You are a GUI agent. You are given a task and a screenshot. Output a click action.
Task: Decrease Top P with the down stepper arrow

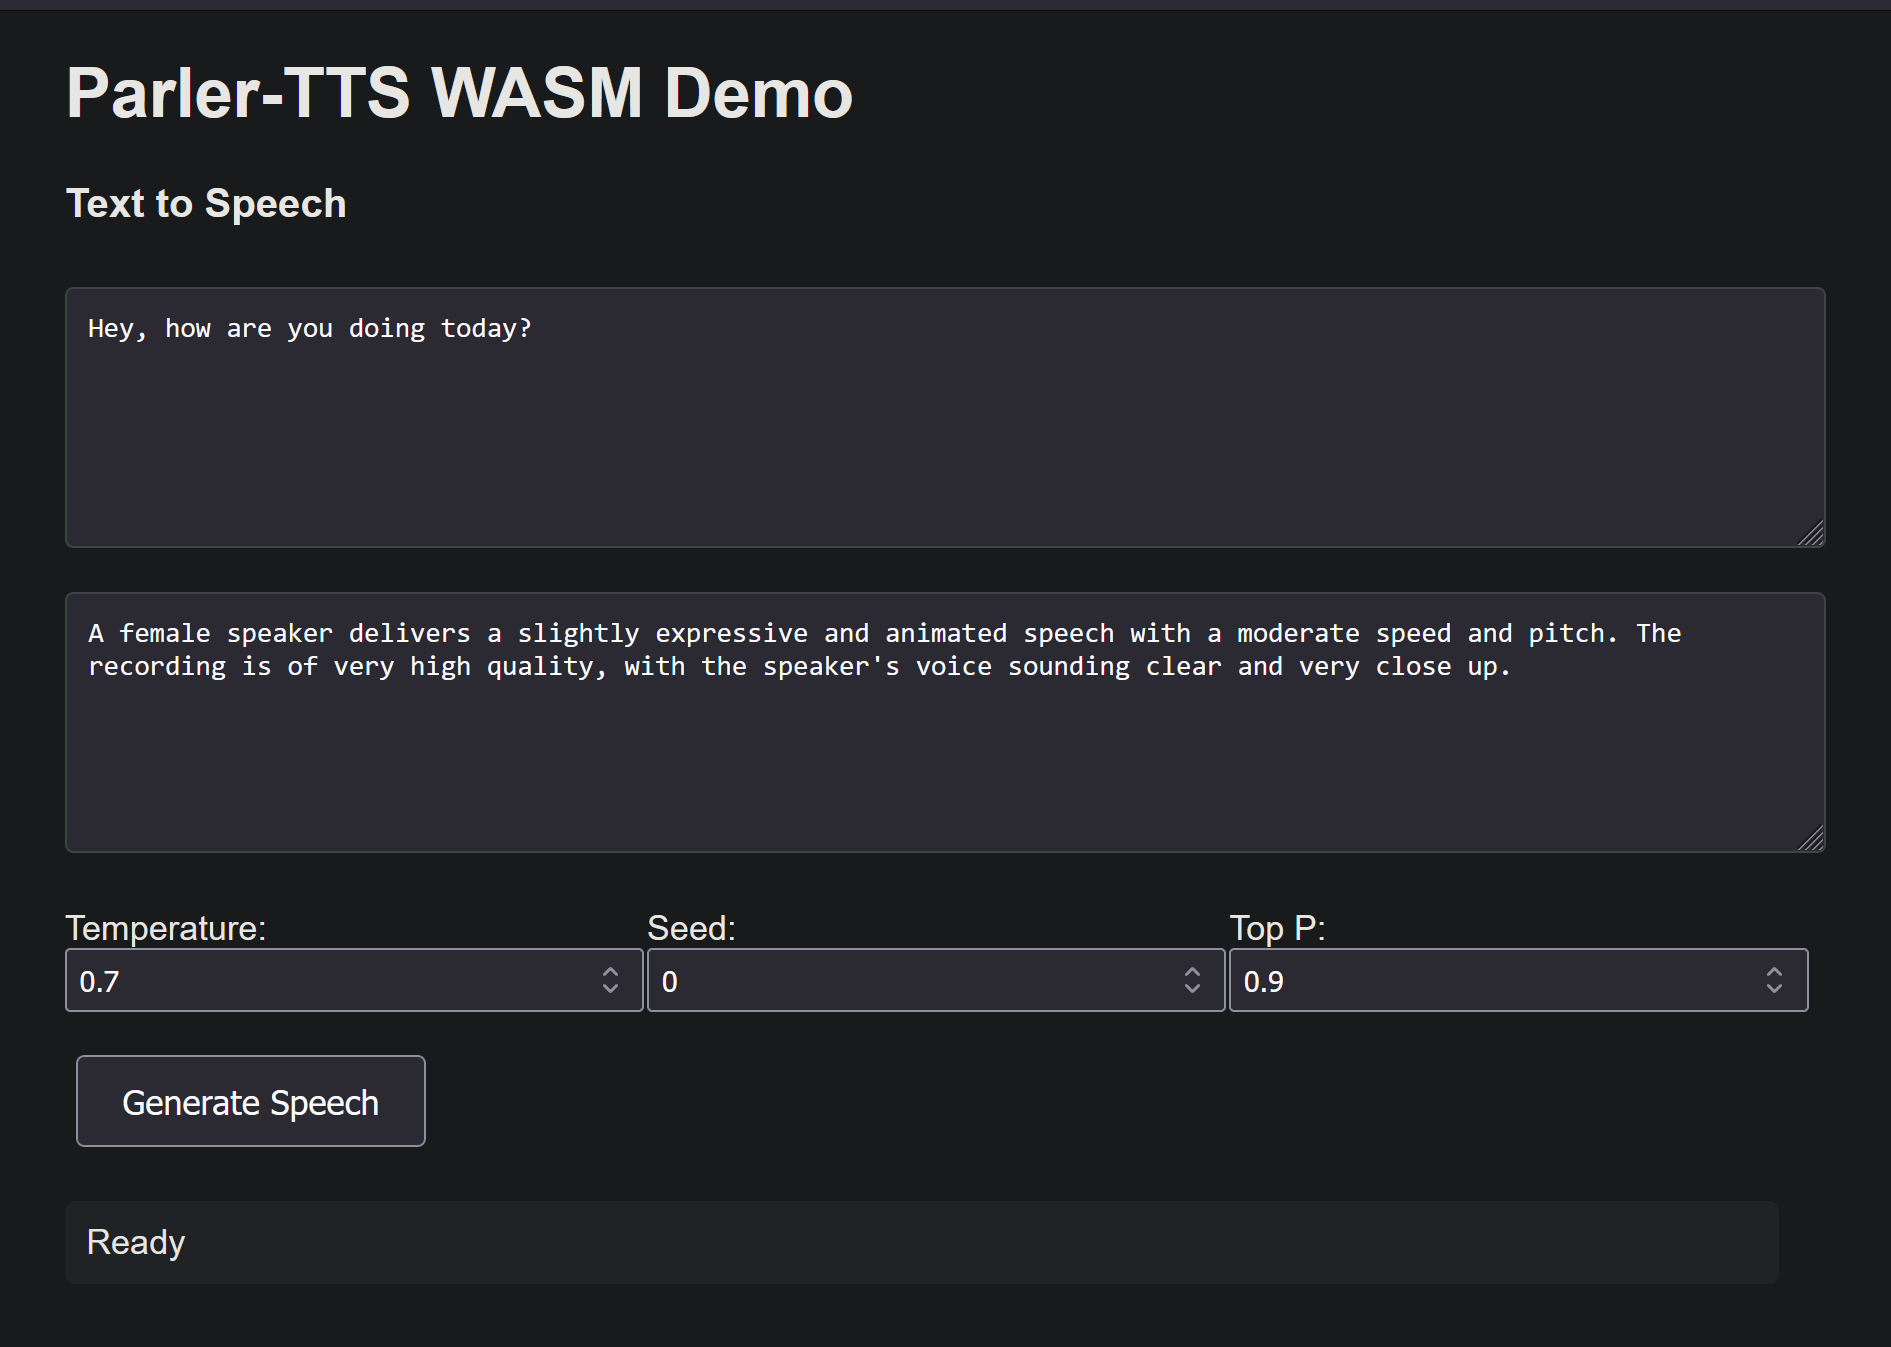coord(1774,989)
